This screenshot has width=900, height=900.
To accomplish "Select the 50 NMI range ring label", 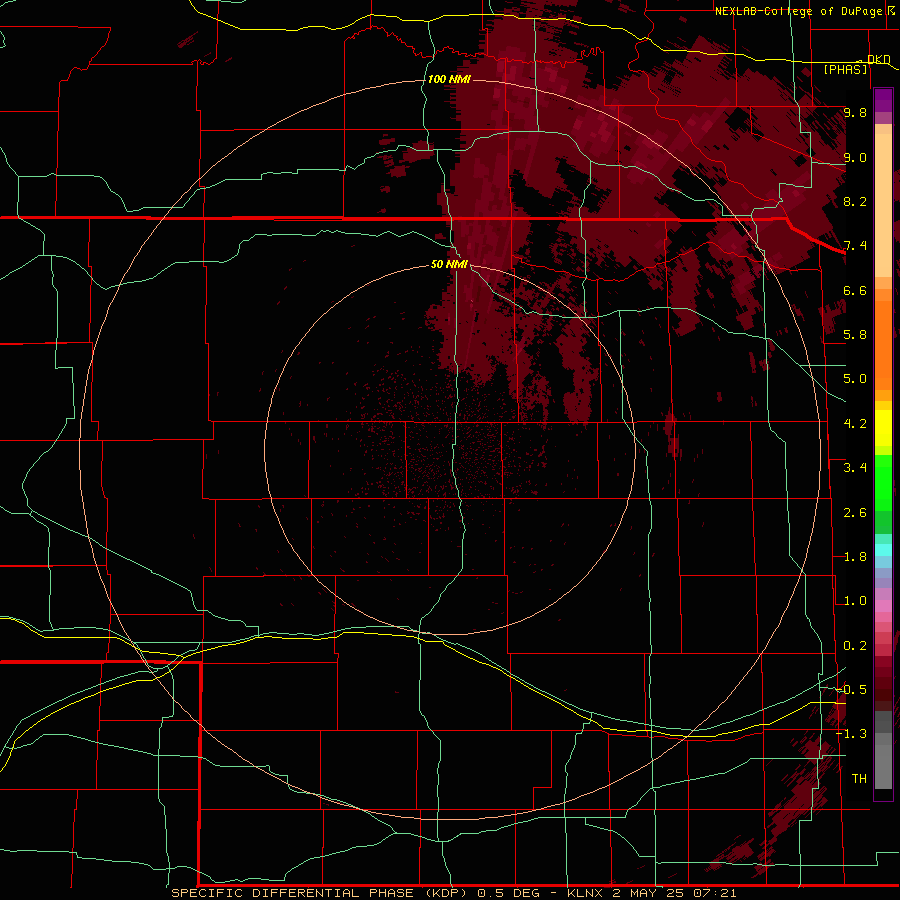I will point(449,264).
